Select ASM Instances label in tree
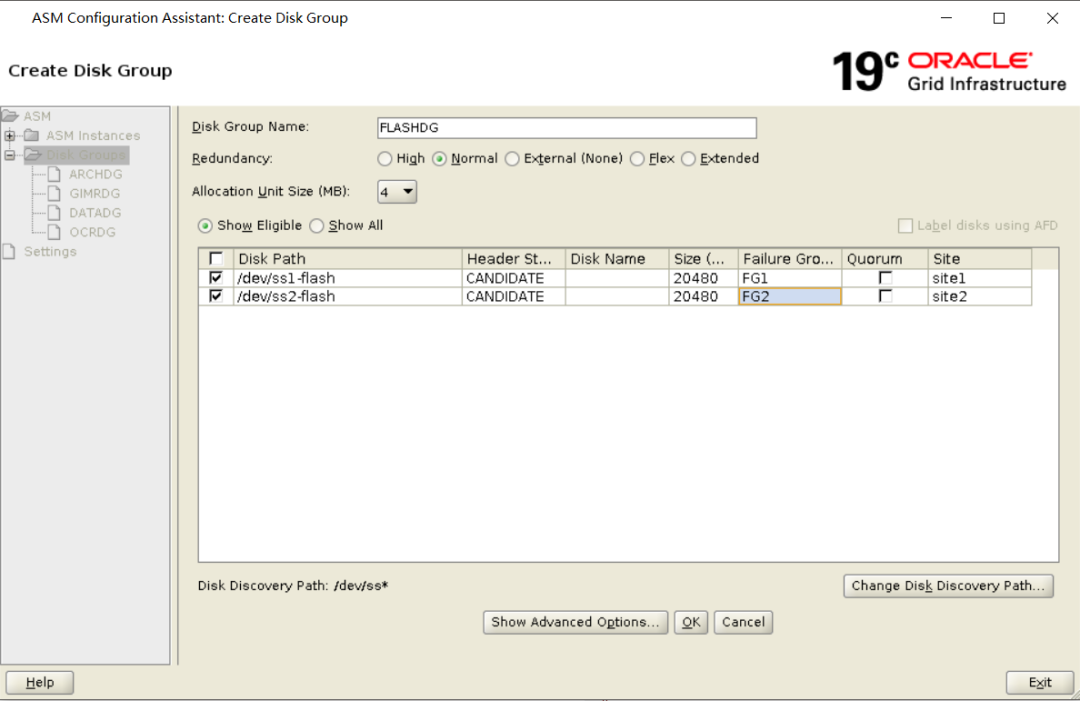The image size is (1080, 701). pyautogui.click(x=93, y=136)
